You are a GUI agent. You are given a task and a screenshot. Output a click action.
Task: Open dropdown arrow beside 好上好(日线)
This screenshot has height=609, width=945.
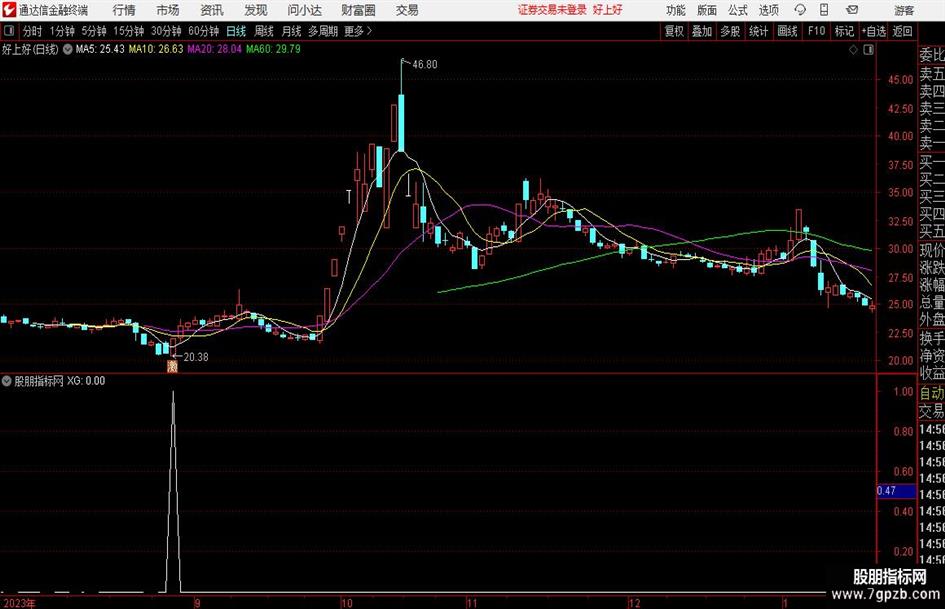[x=68, y=49]
